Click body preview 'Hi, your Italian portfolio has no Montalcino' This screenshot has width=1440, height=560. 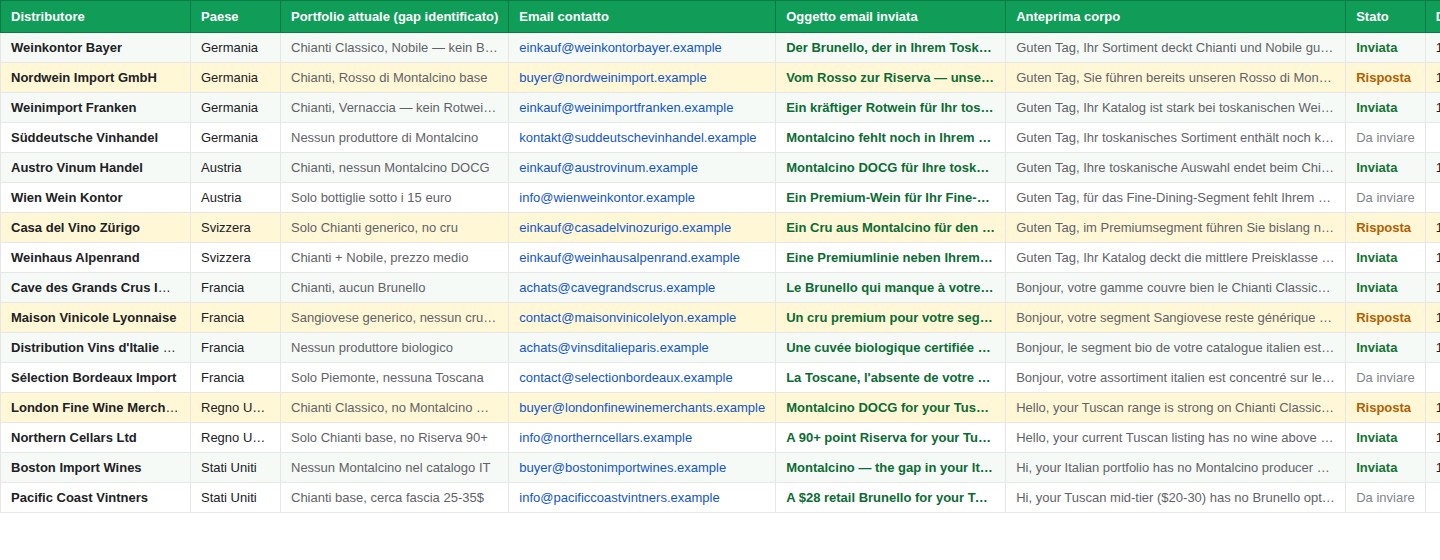[1175, 468]
